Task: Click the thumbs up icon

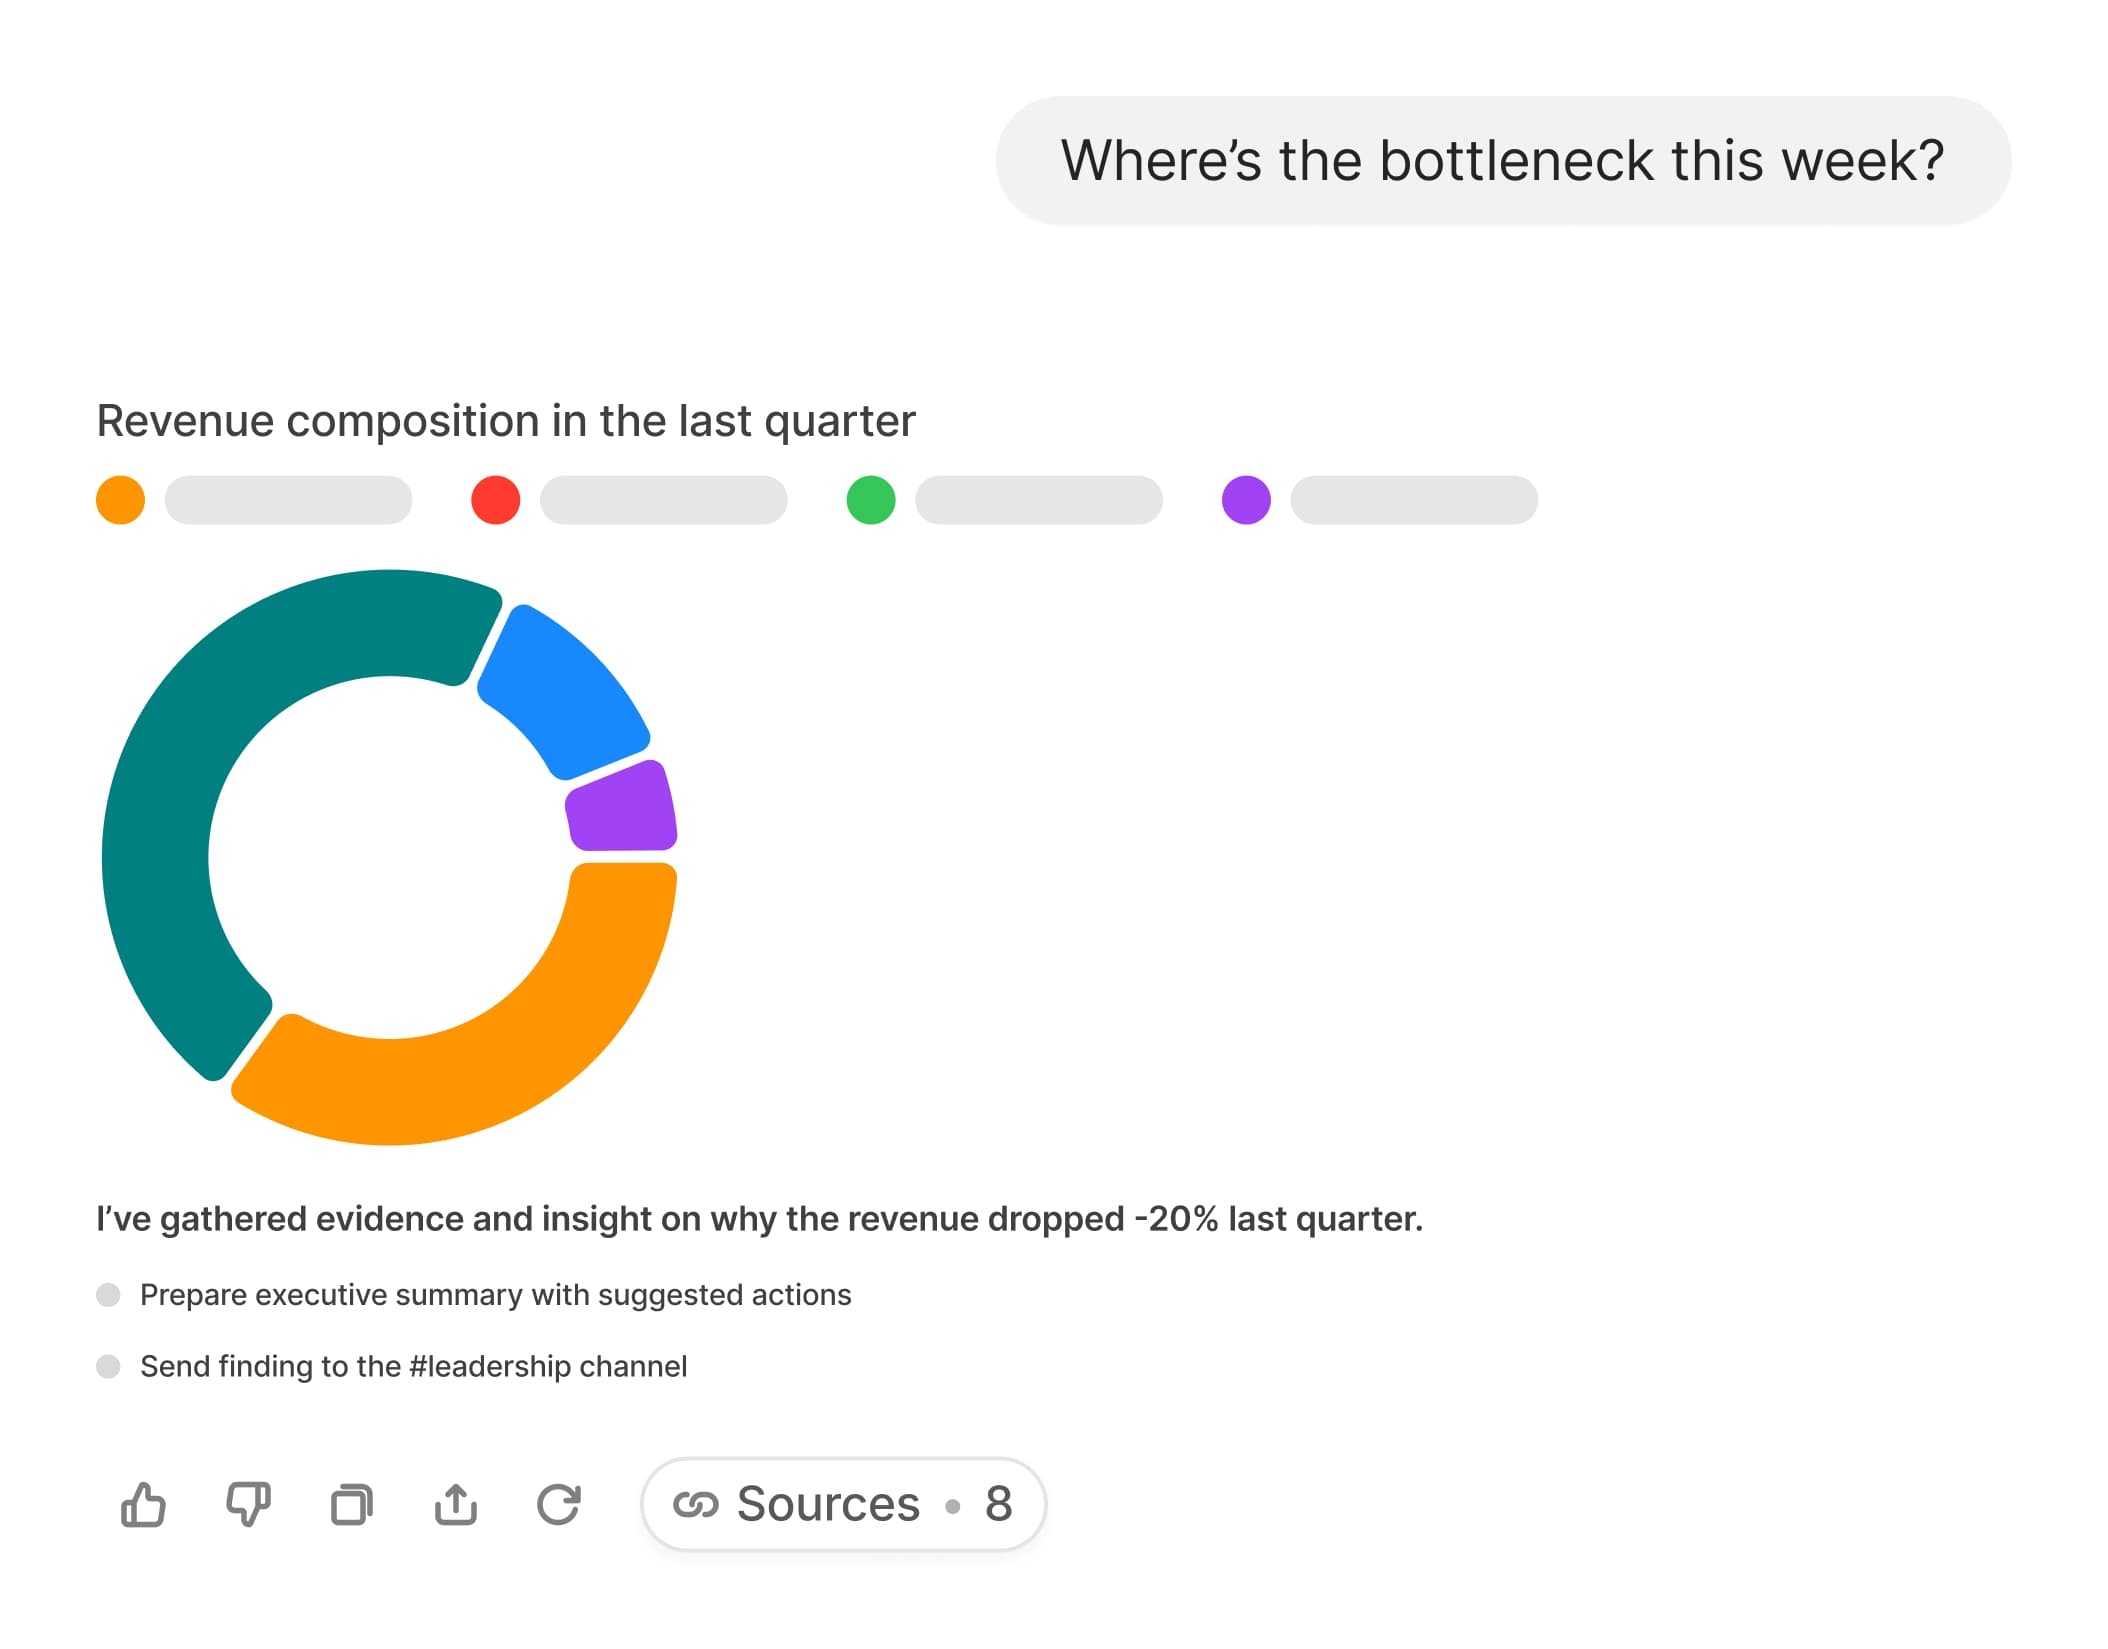Action: pos(143,1504)
